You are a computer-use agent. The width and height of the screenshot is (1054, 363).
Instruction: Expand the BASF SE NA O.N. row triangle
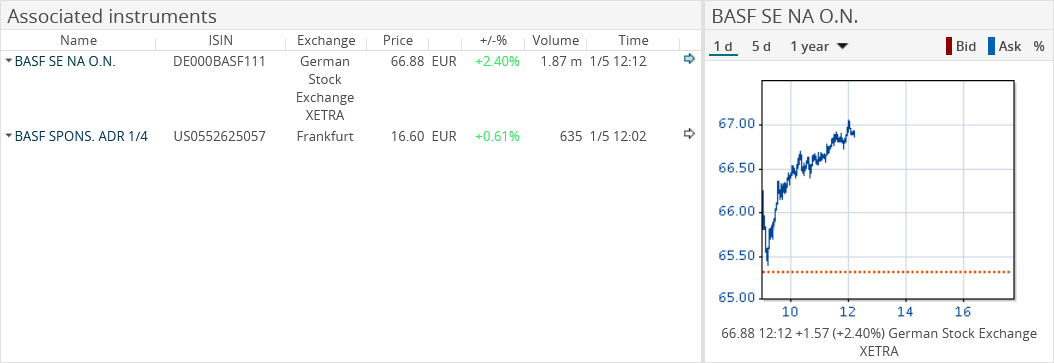[8, 62]
